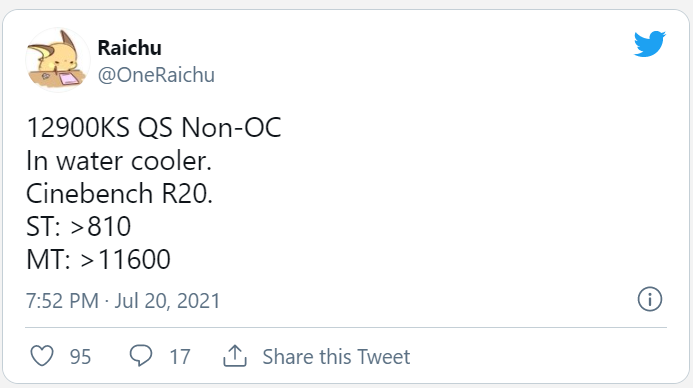Click the Jul 20, 2021 date
Image resolution: width=693 pixels, height=388 pixels.
point(167,301)
